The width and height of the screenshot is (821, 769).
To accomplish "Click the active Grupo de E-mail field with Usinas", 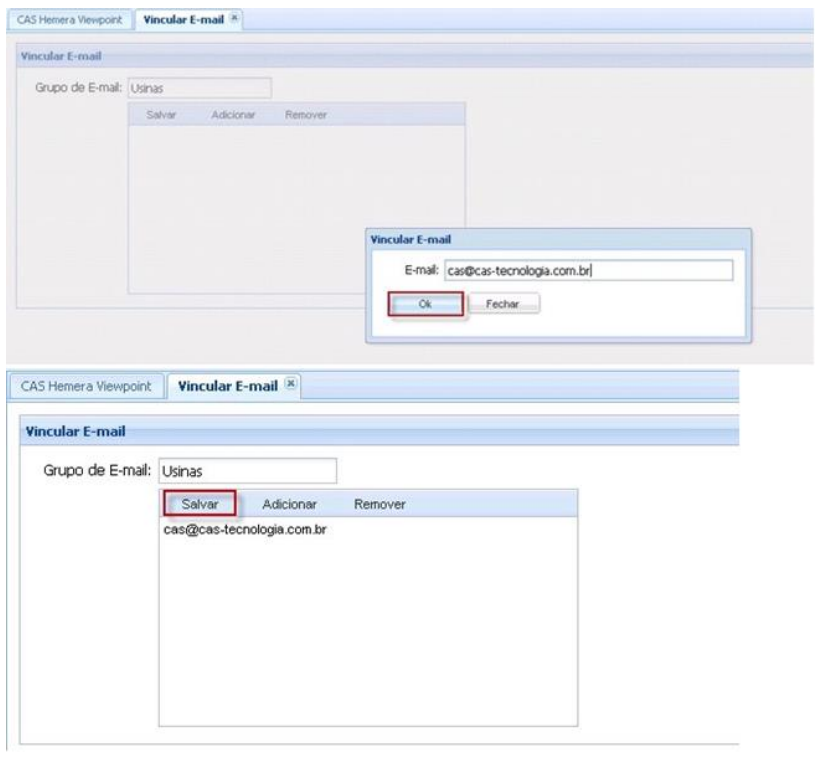I will (248, 471).
